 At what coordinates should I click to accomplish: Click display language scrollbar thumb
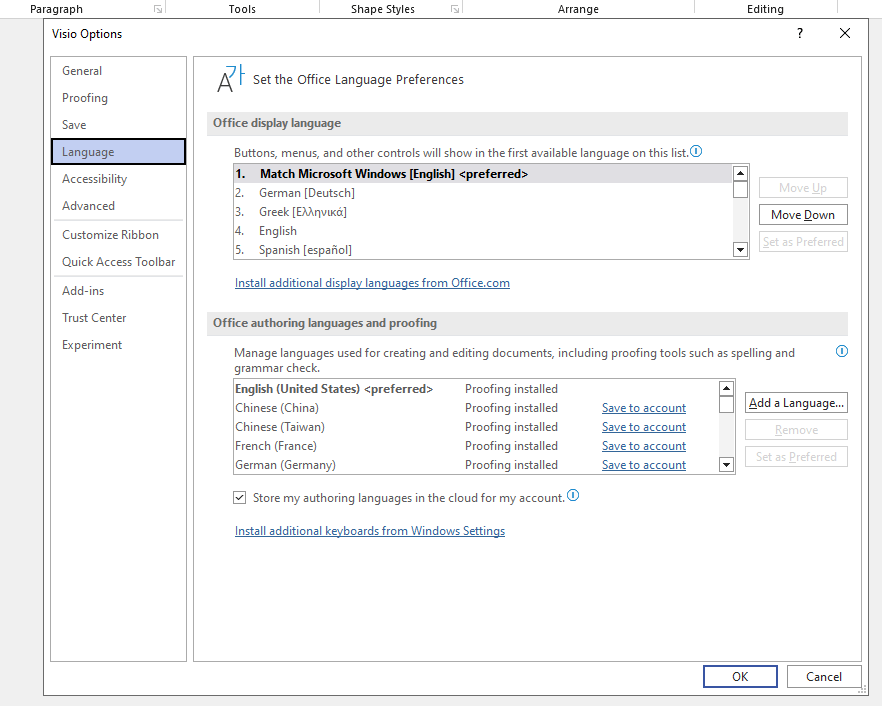point(740,190)
